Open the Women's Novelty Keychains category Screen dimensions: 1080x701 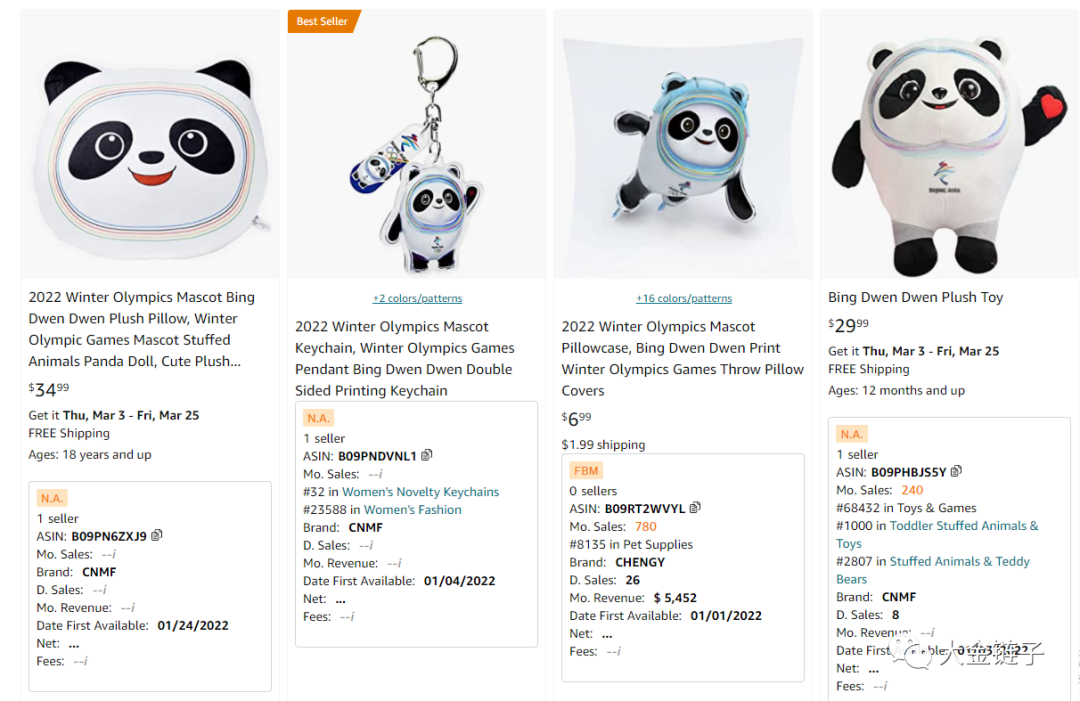pyautogui.click(x=420, y=492)
